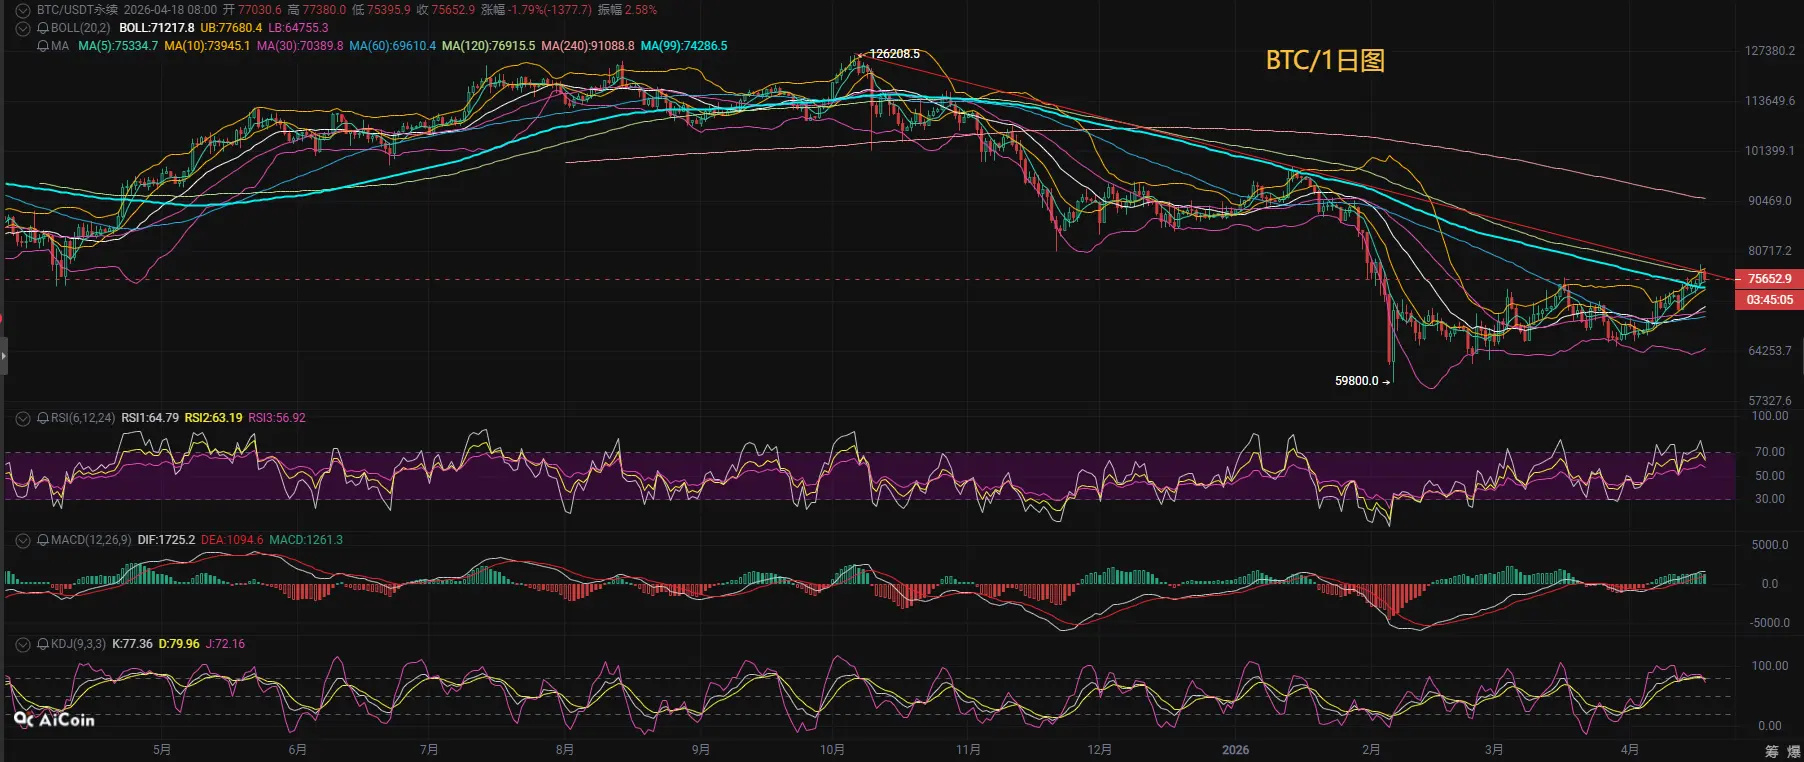Open KDJ(9,3,3) indicator settings label
The height and width of the screenshot is (762, 1804).
coord(78,644)
